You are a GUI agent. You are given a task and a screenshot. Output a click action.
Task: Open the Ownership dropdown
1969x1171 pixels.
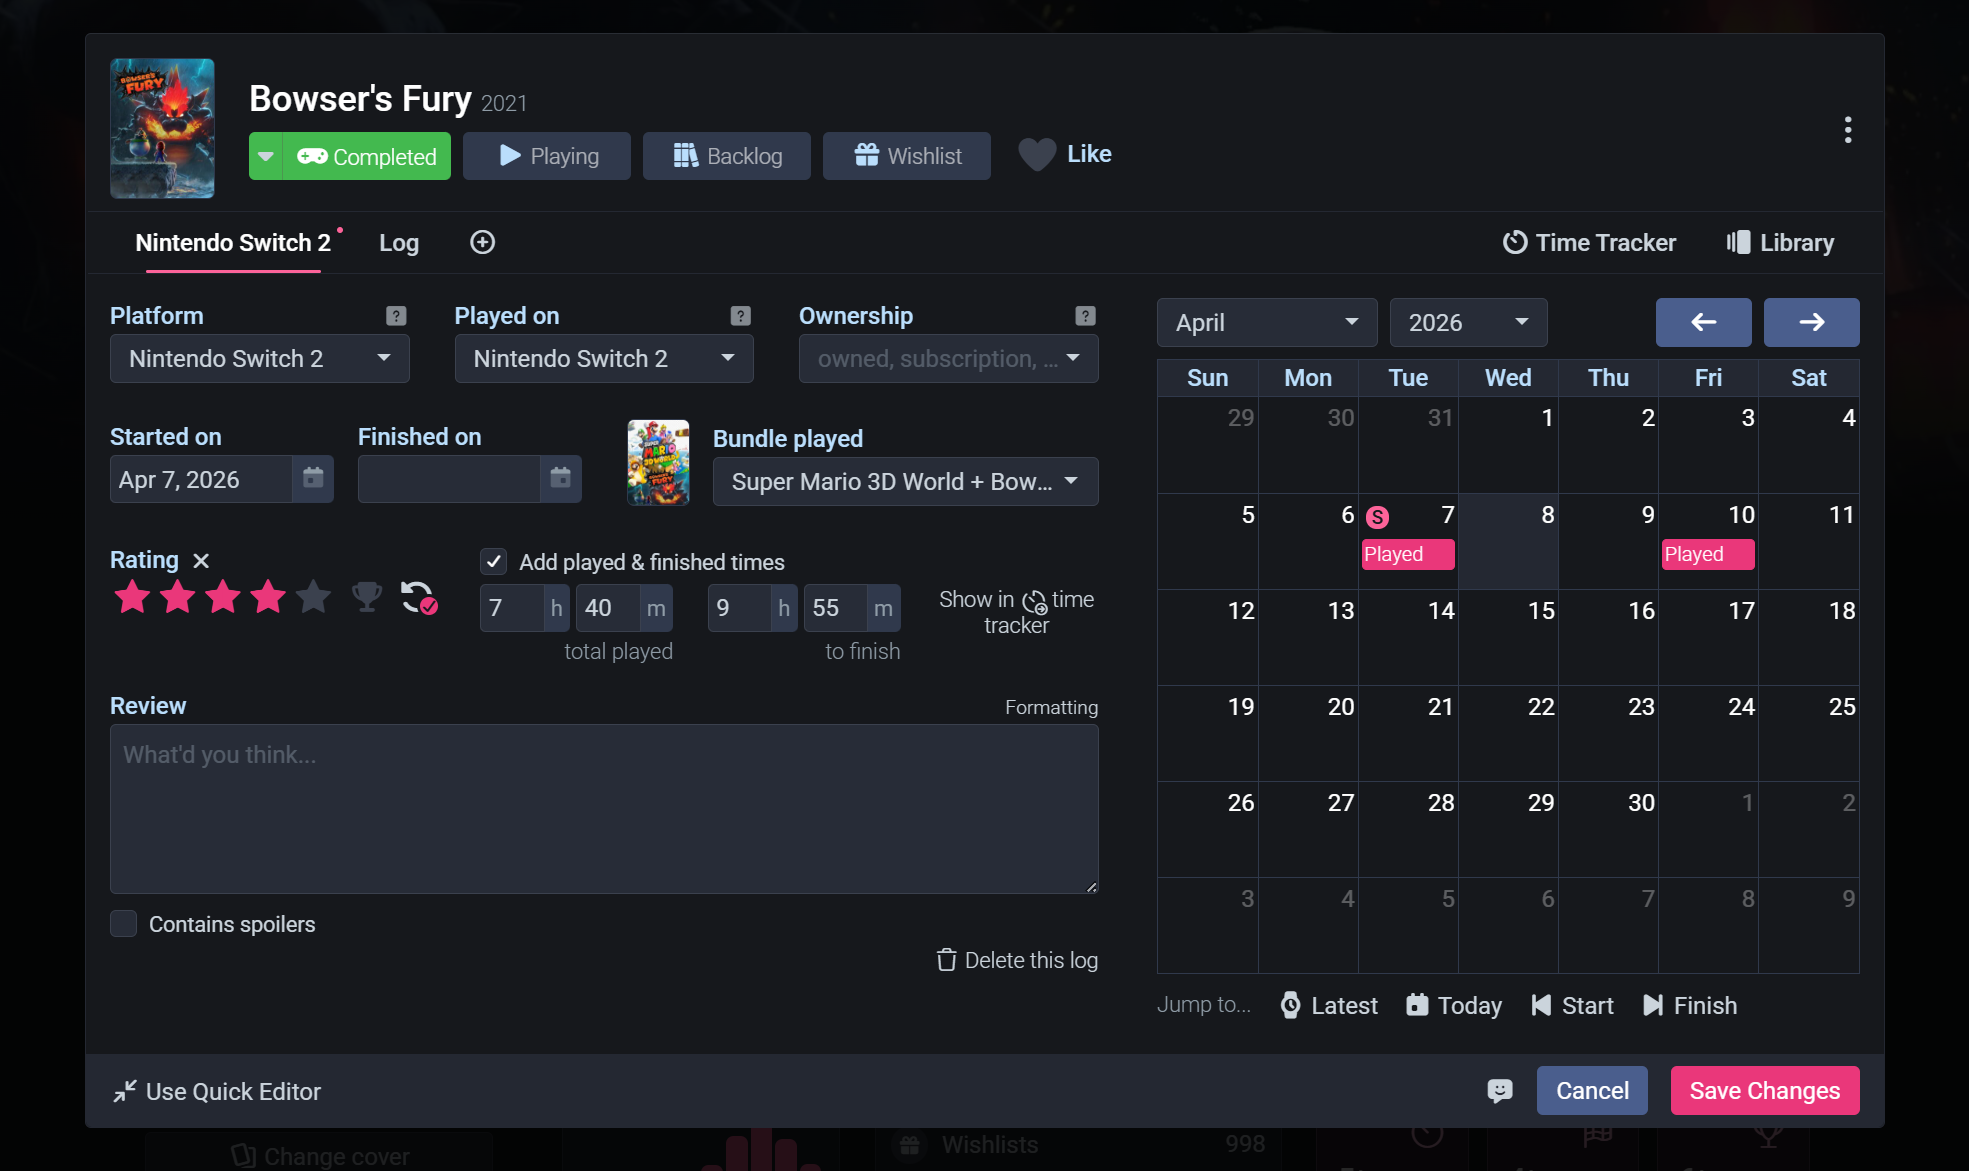click(949, 359)
